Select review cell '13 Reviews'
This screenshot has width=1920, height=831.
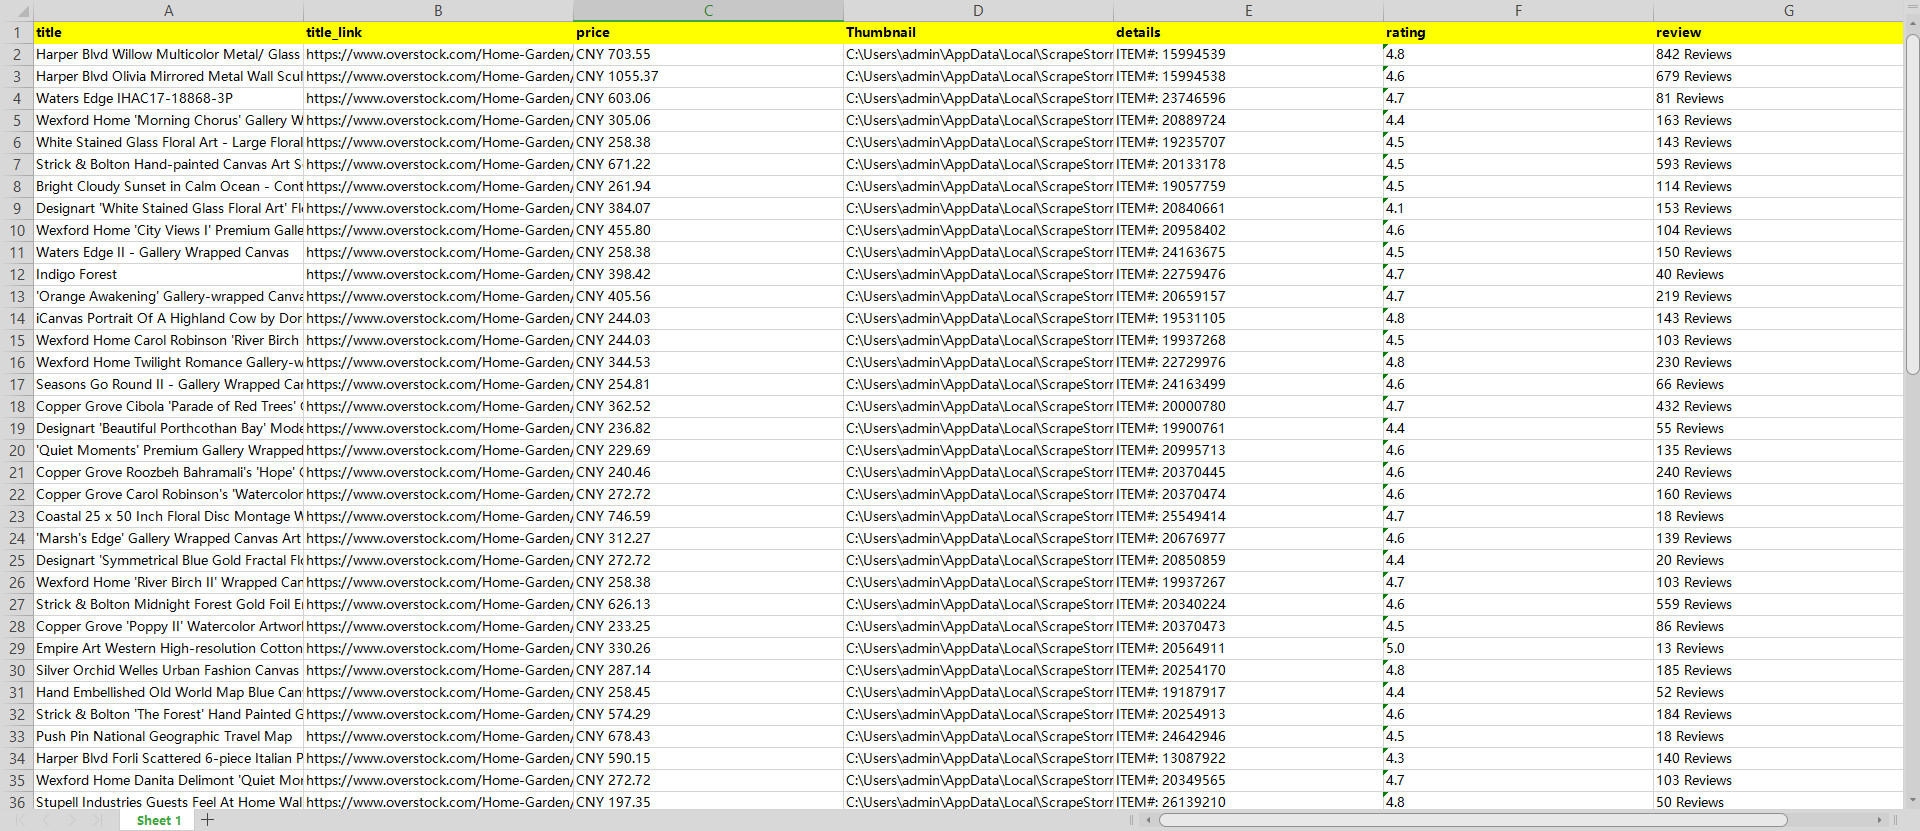pos(1778,648)
